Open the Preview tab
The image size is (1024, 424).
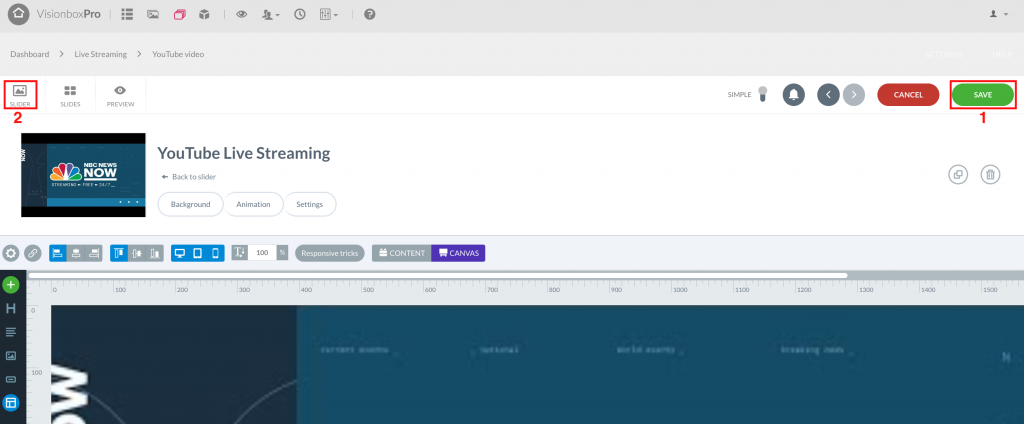click(x=120, y=95)
